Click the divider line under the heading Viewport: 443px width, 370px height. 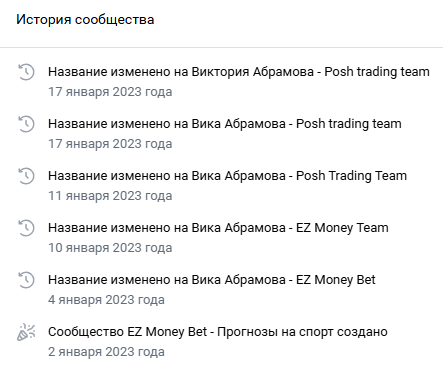click(221, 47)
